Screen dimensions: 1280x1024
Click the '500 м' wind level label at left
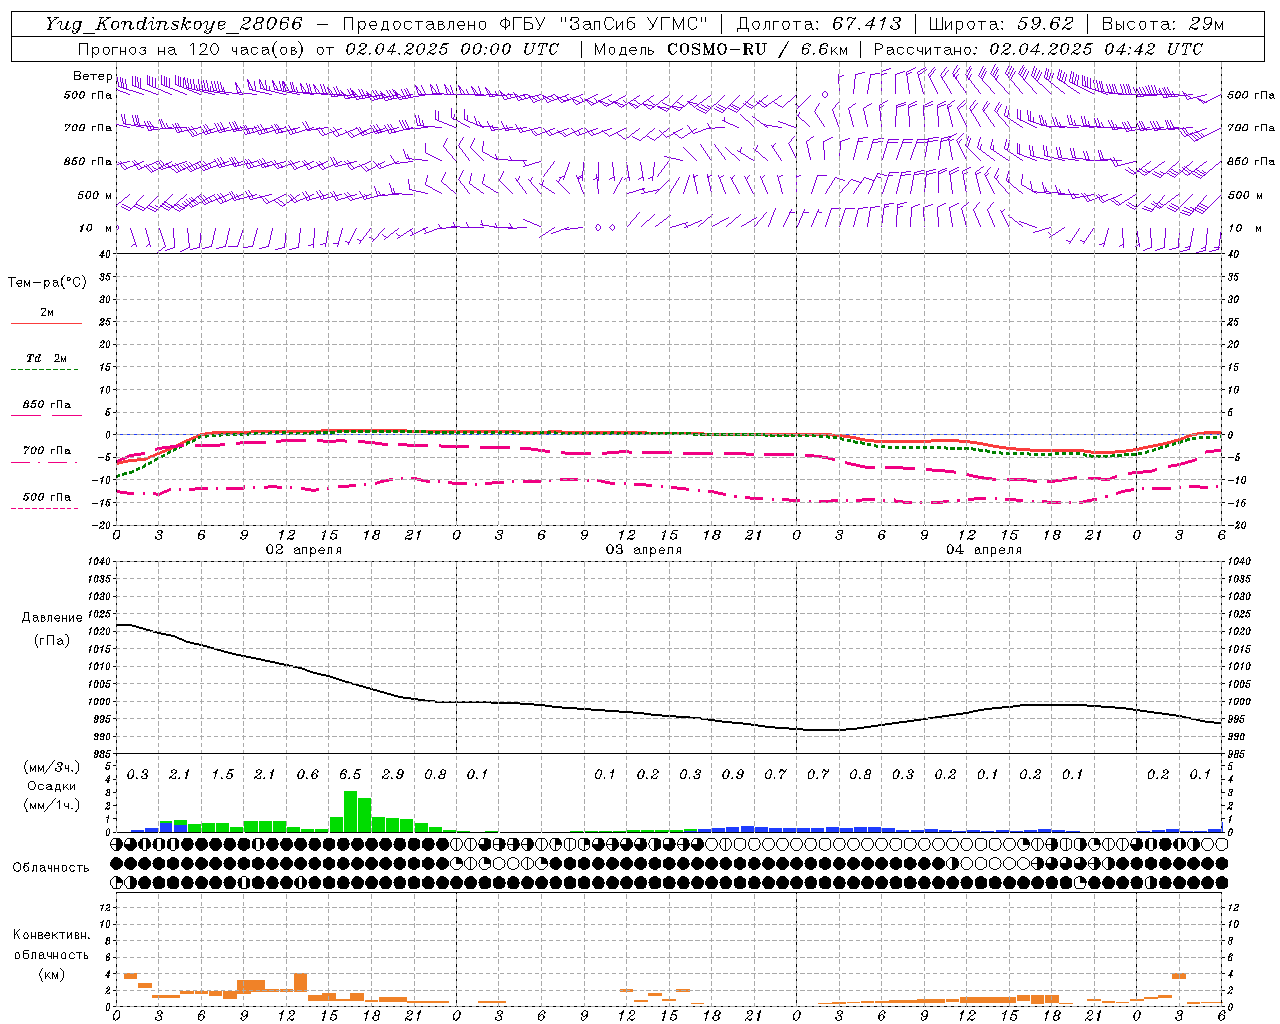95,196
